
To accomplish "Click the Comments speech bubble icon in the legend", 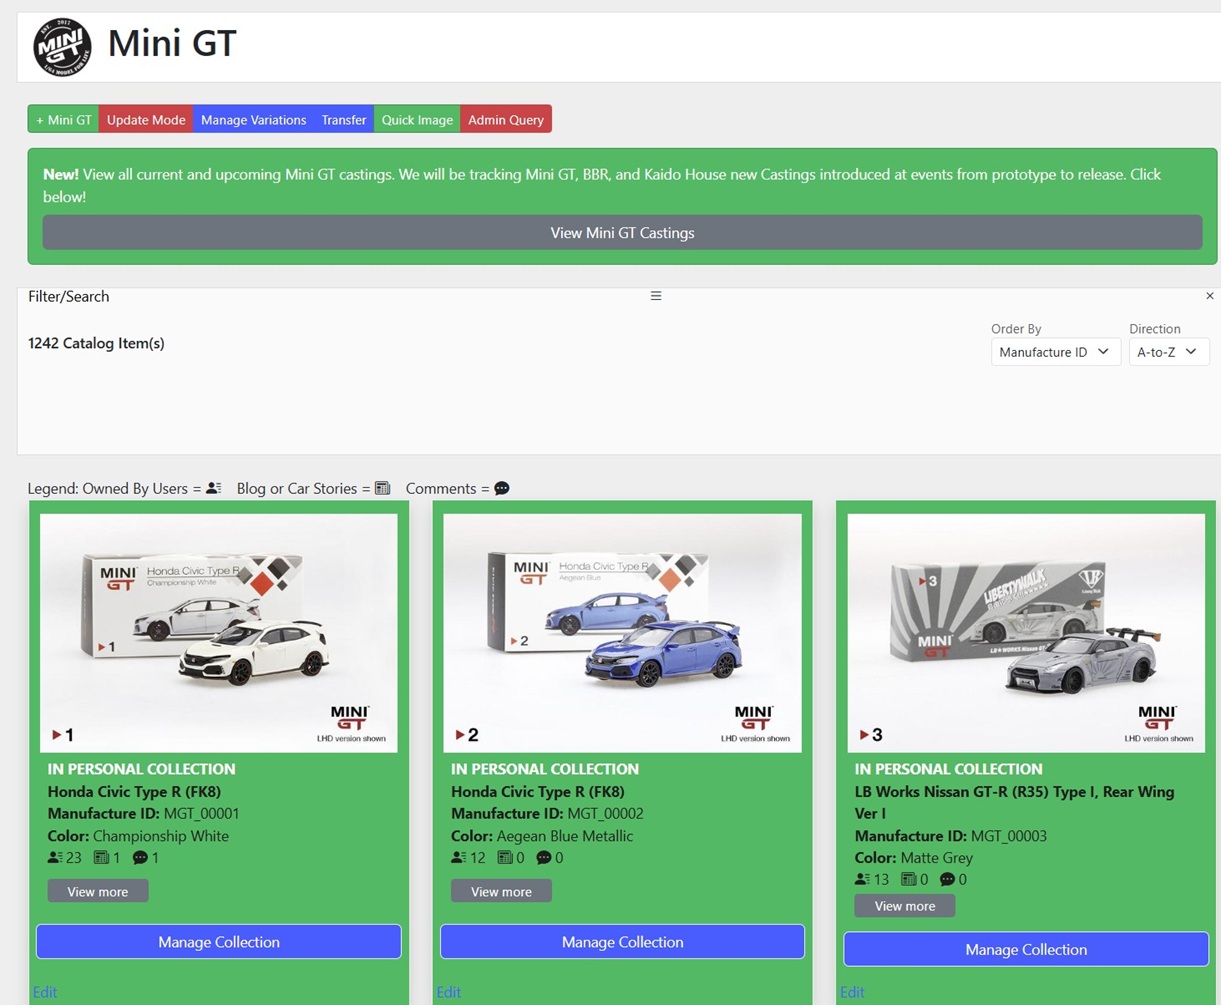I will click(500, 488).
